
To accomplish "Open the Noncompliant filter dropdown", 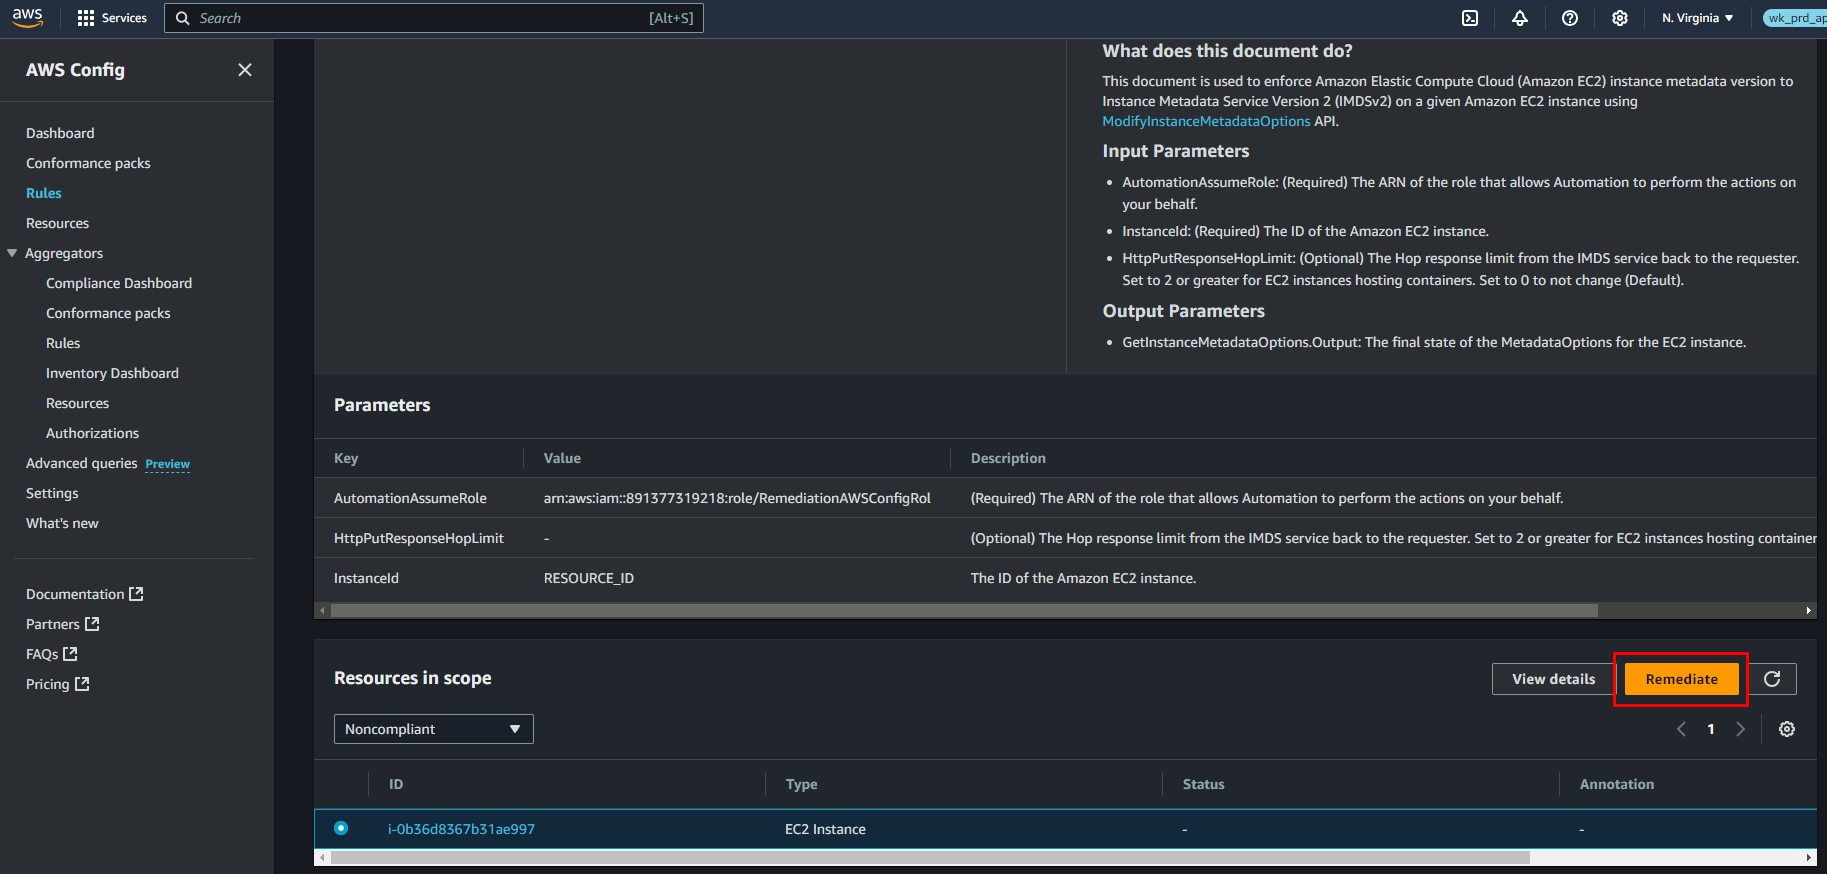I will [x=433, y=729].
